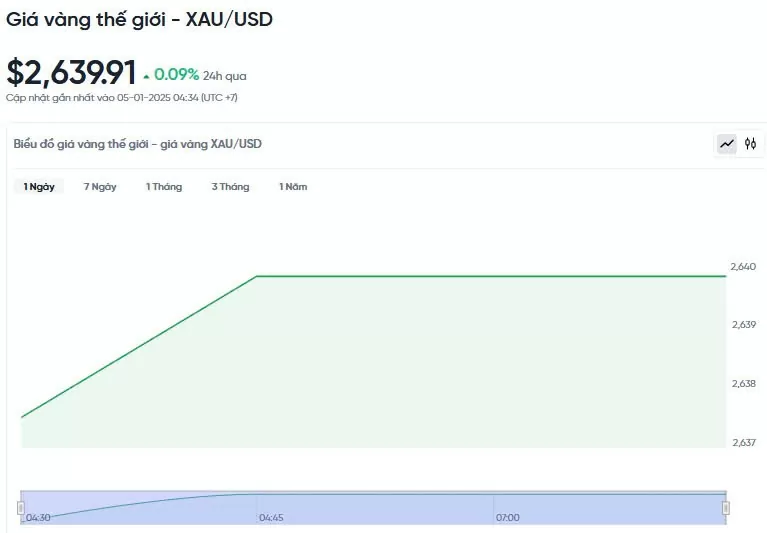
Task: Click the right handle of the range navigator
Action: (726, 508)
